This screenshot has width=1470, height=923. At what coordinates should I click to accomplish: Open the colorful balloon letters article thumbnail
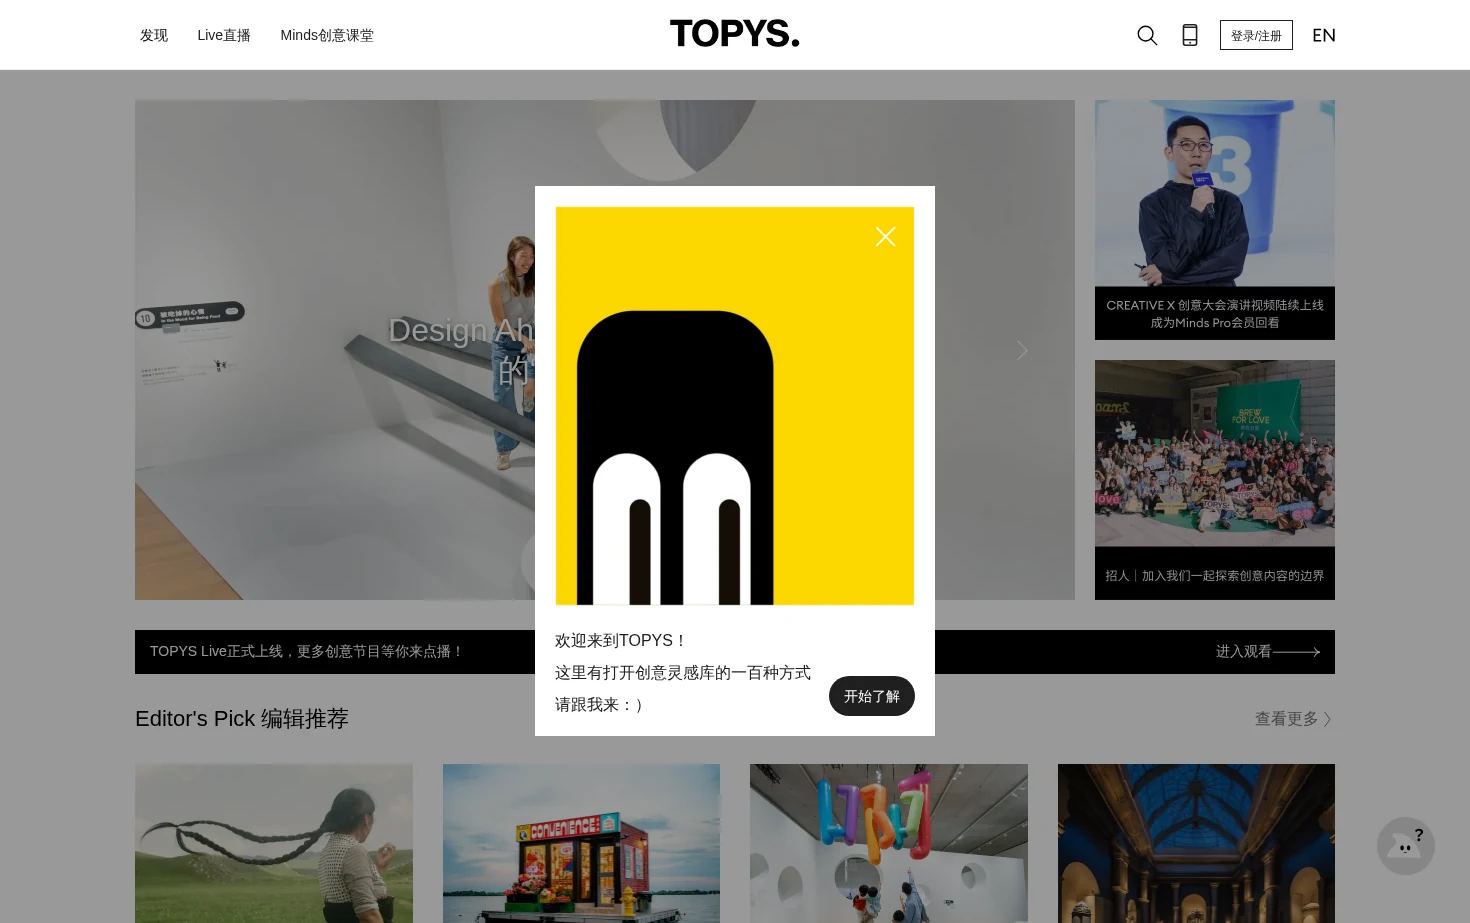pos(889,843)
